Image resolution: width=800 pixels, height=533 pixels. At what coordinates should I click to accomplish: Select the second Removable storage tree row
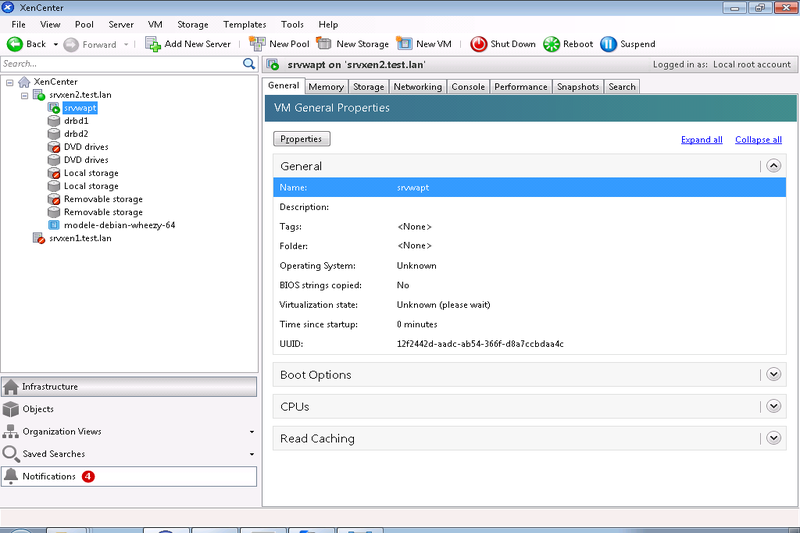pos(103,212)
